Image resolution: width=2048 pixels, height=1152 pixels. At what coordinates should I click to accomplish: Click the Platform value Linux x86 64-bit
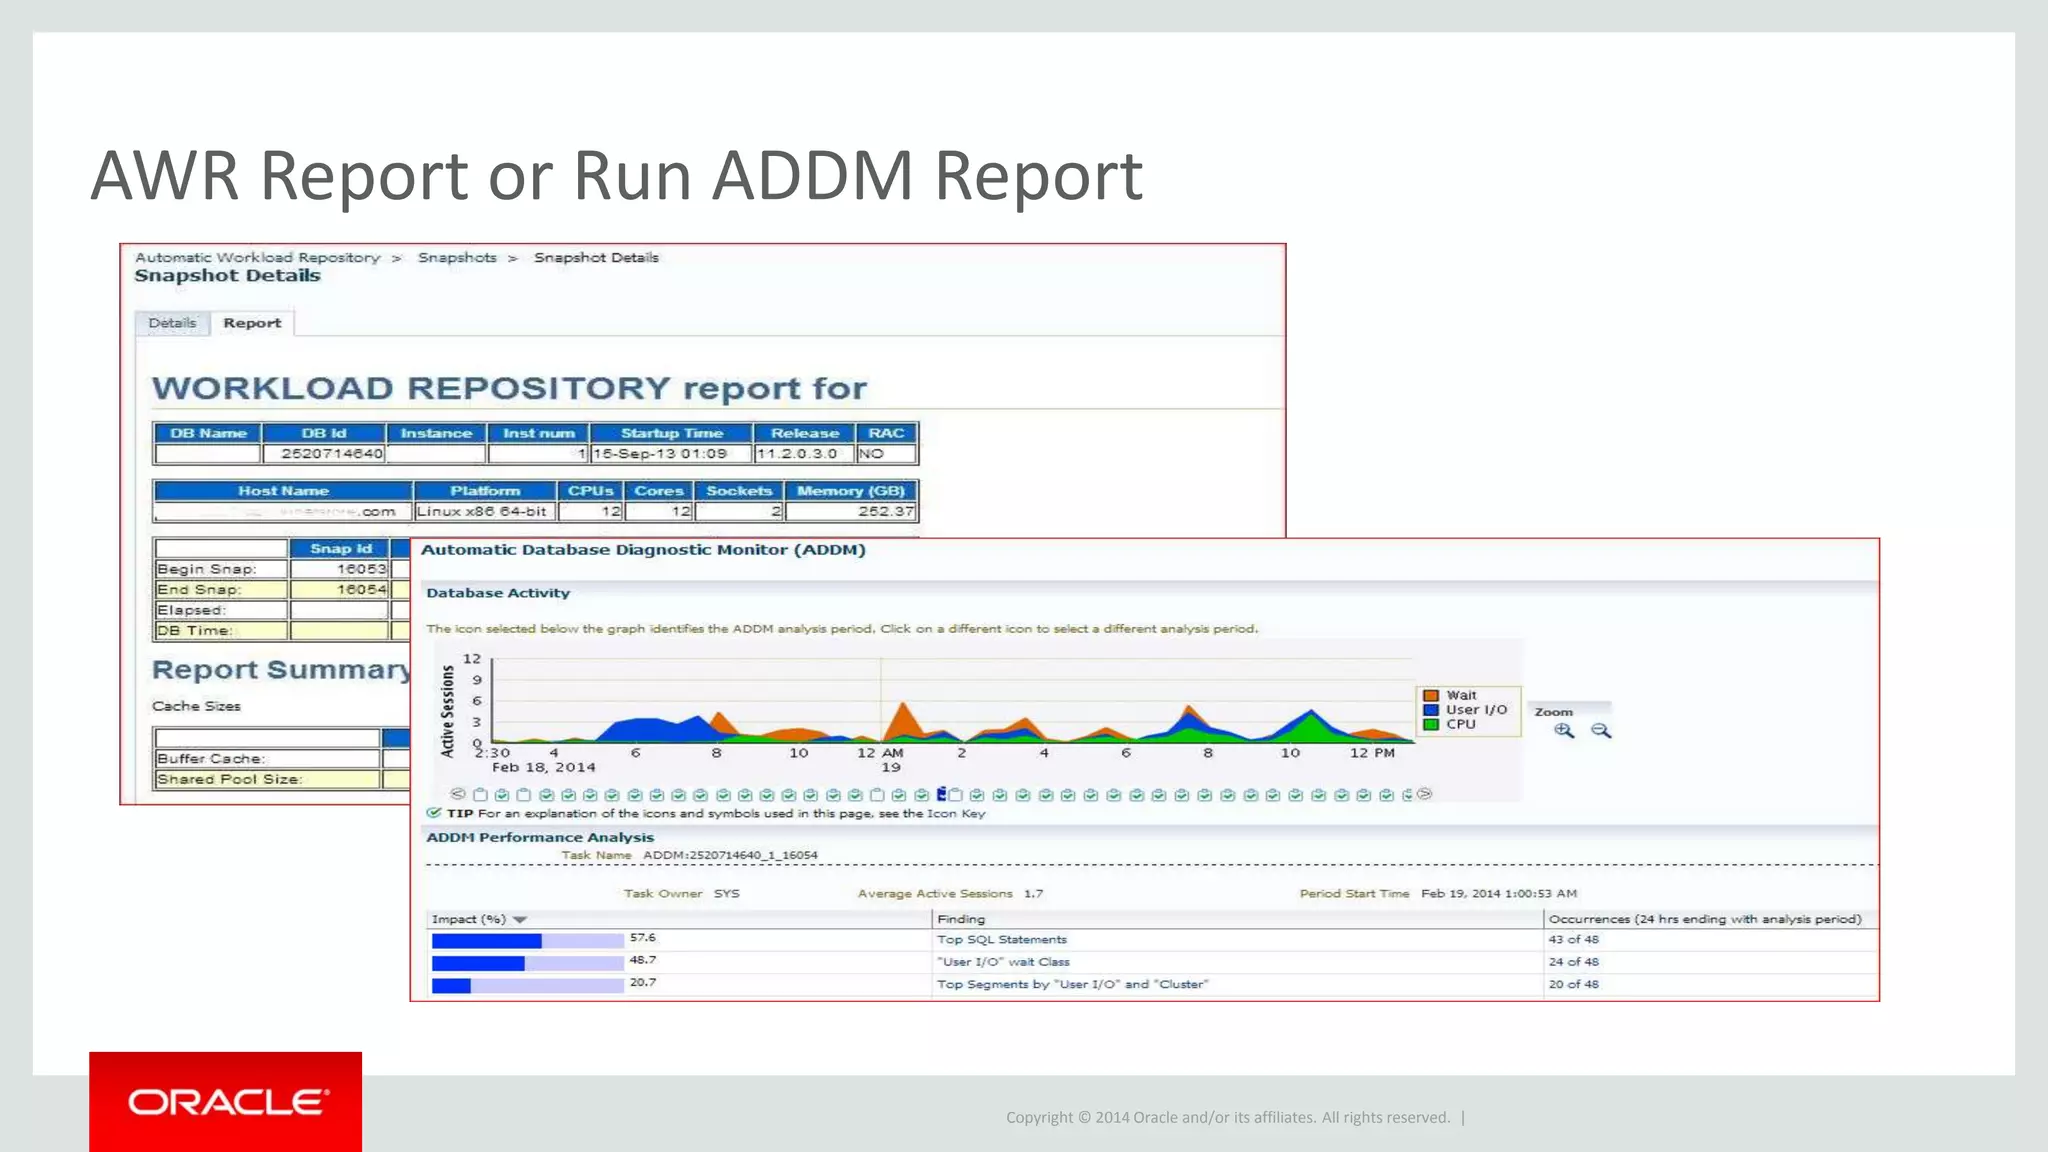click(x=482, y=511)
